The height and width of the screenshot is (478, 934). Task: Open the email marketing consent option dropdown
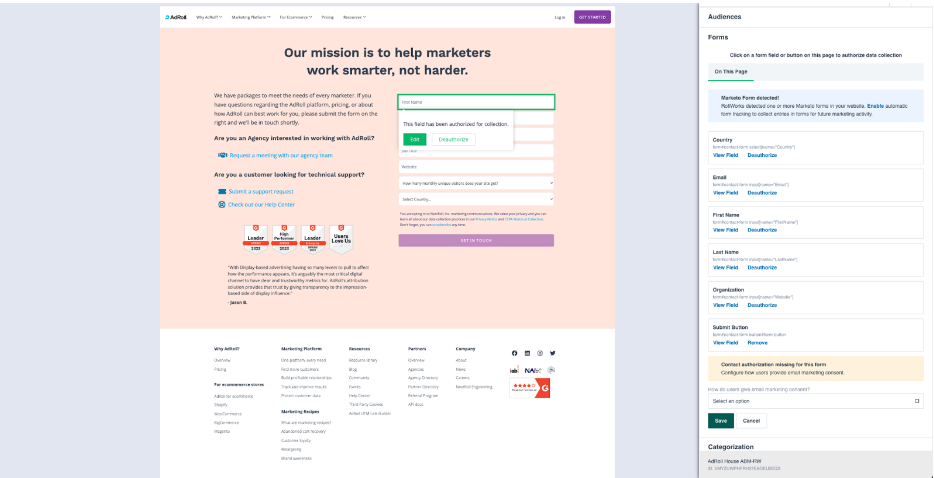coord(814,401)
